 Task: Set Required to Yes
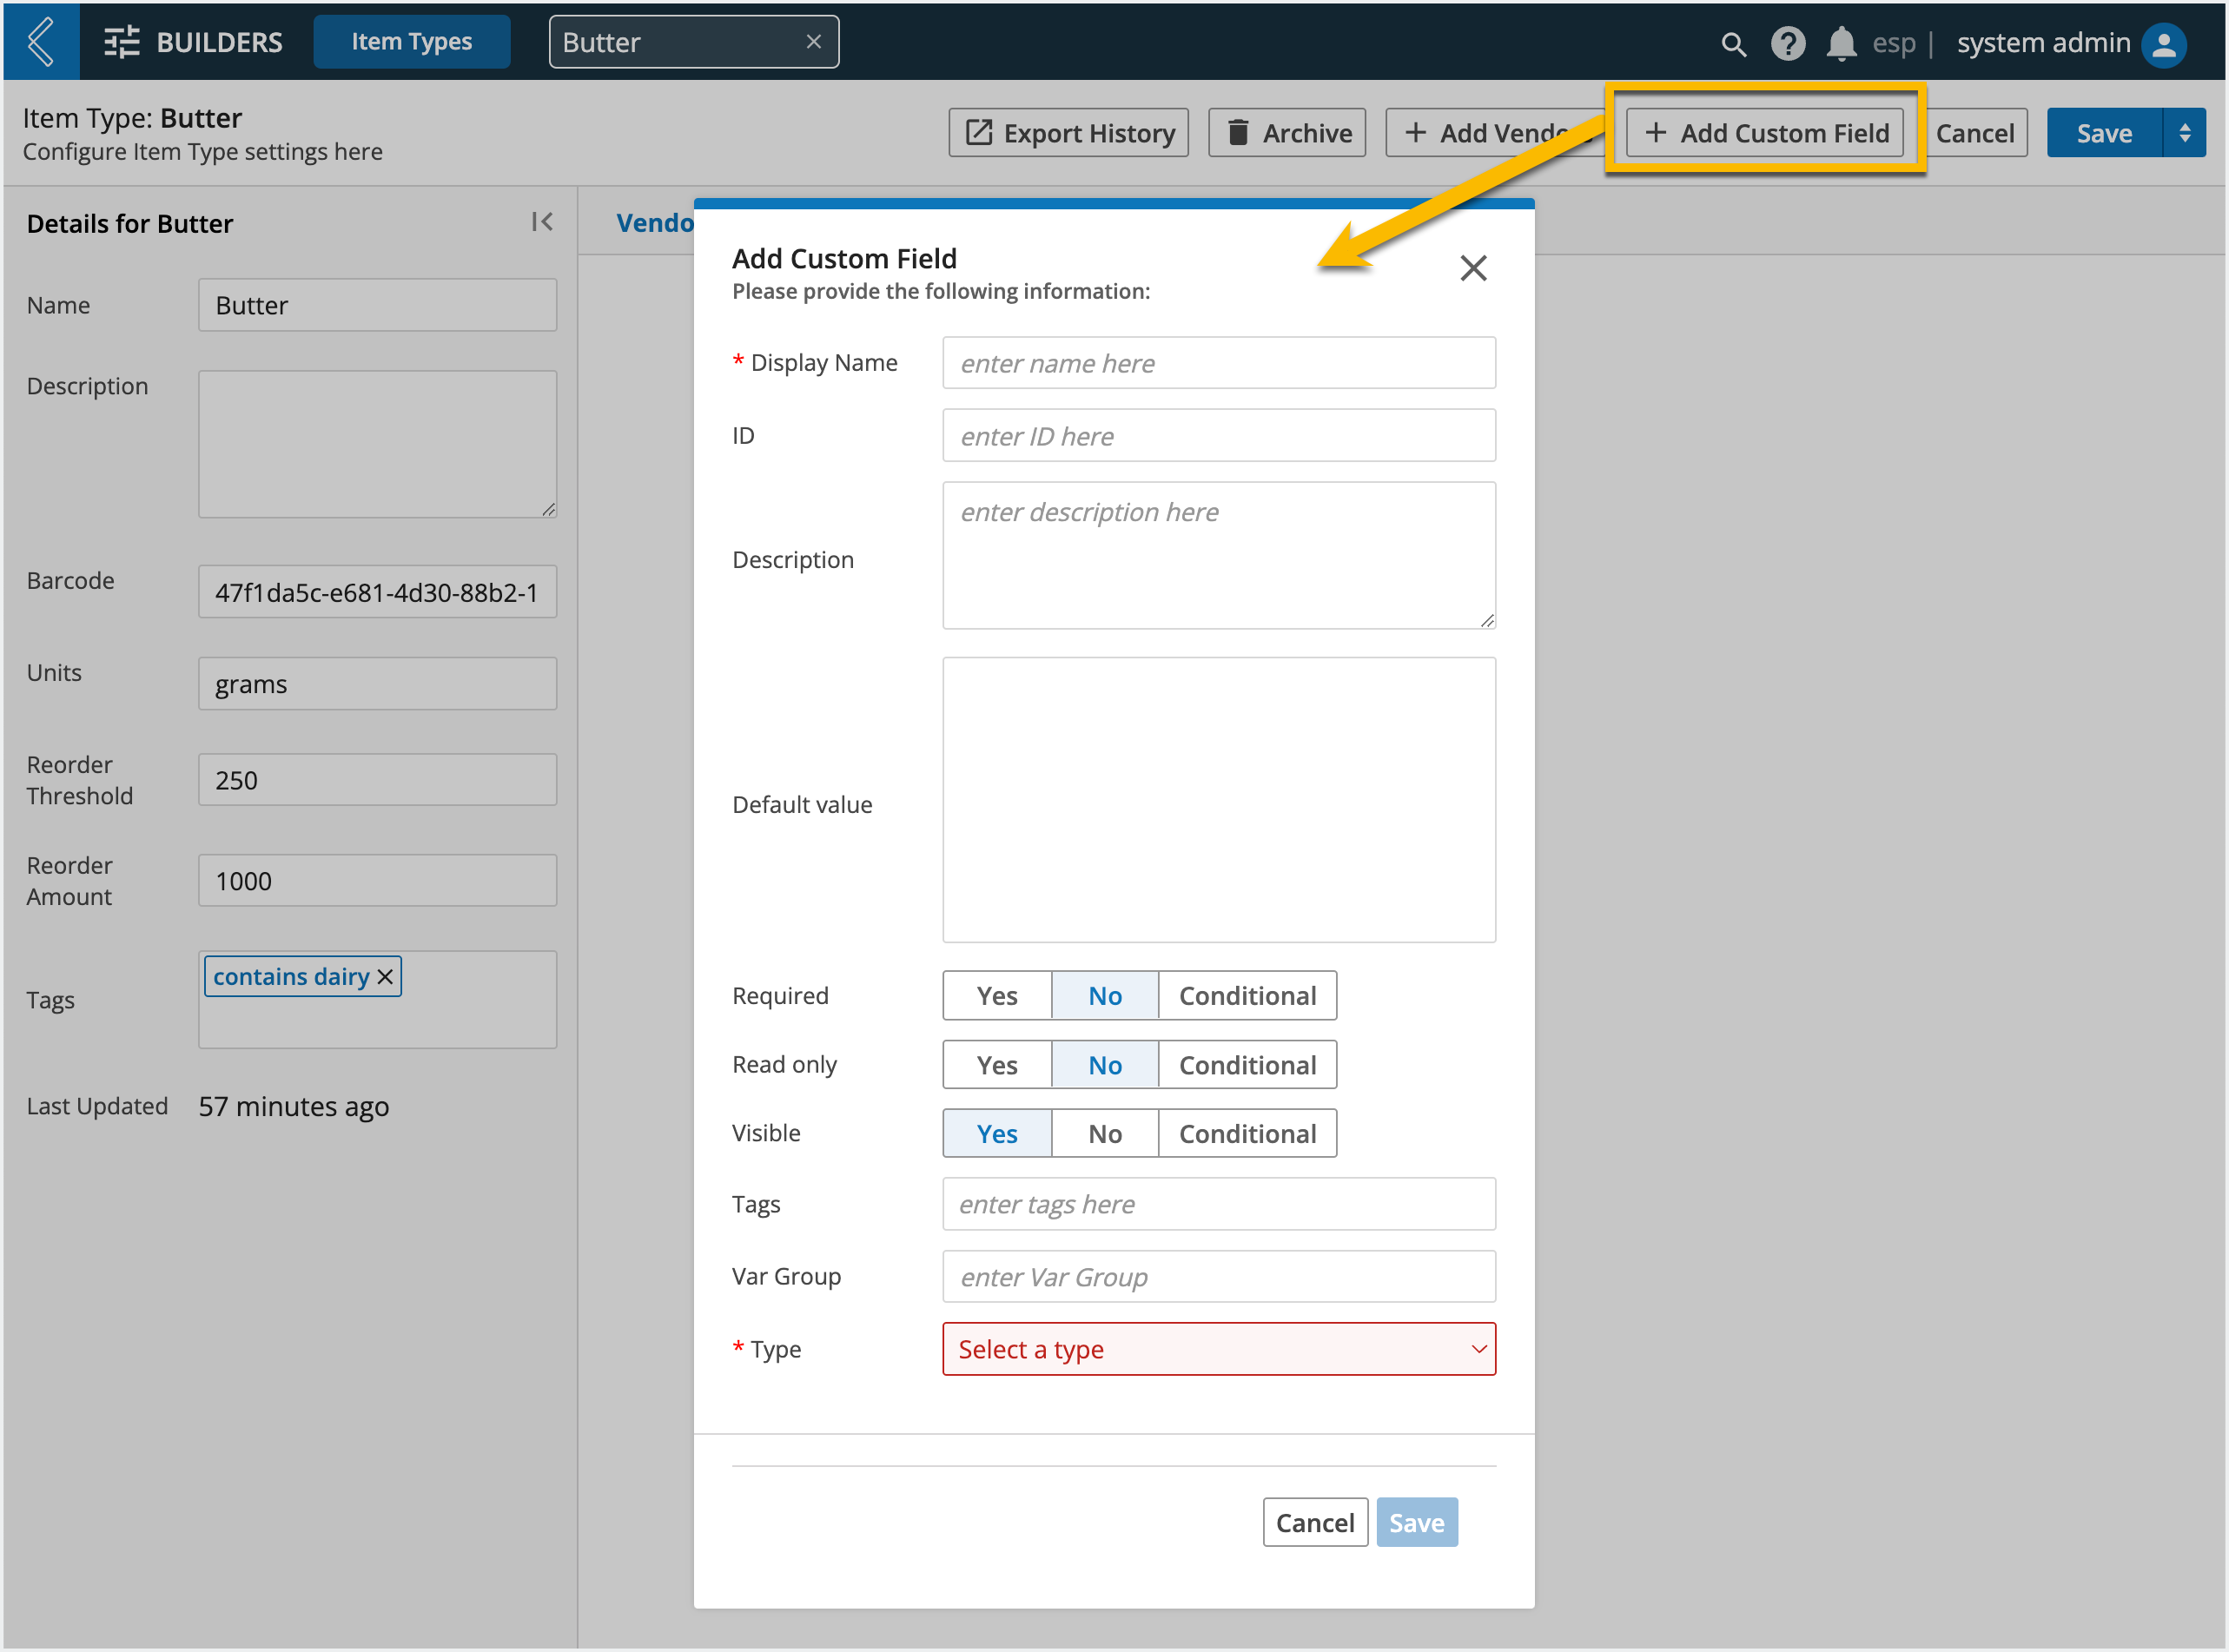[997, 996]
